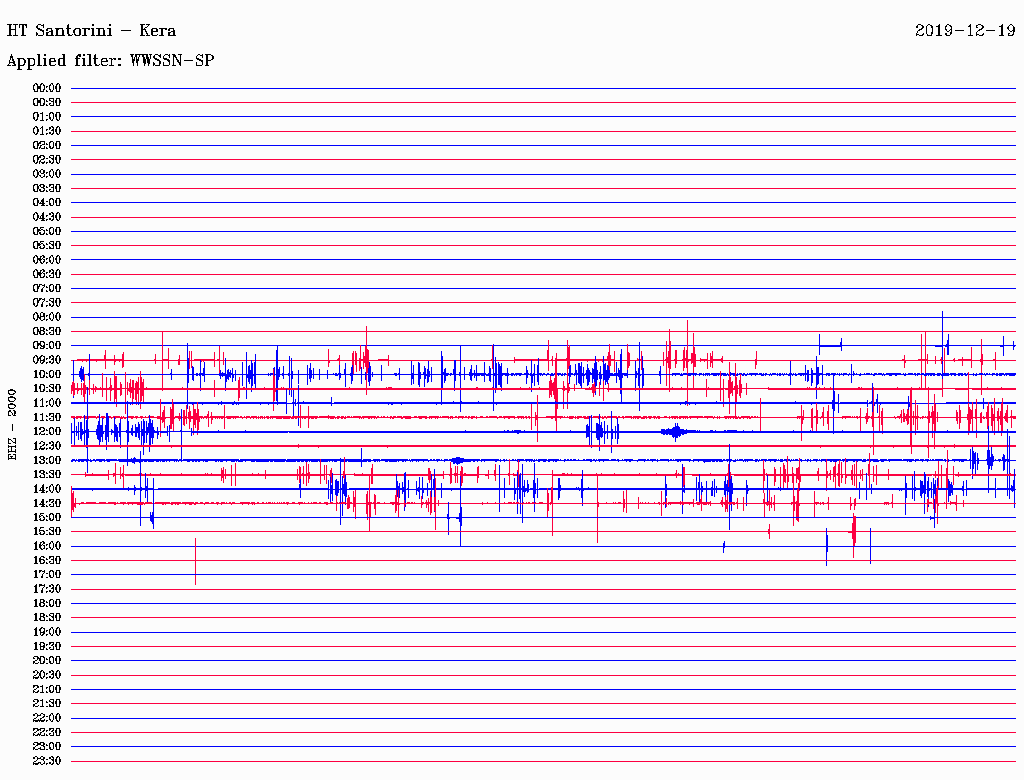The width and height of the screenshot is (1024, 780).
Task: Select the 01:30 time label
Action: coord(47,131)
